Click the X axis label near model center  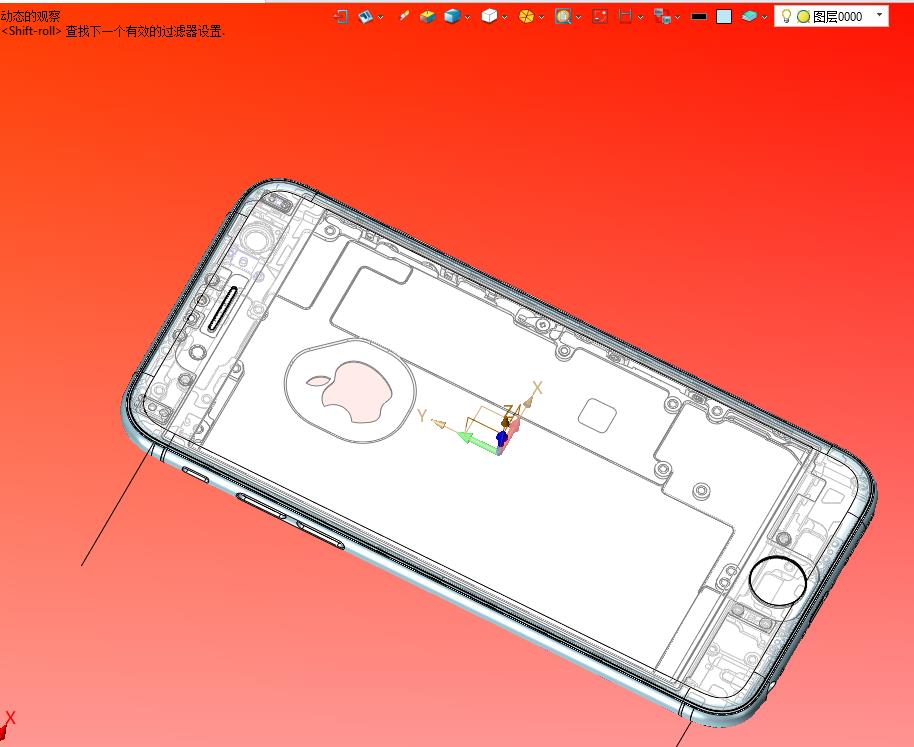coord(537,387)
